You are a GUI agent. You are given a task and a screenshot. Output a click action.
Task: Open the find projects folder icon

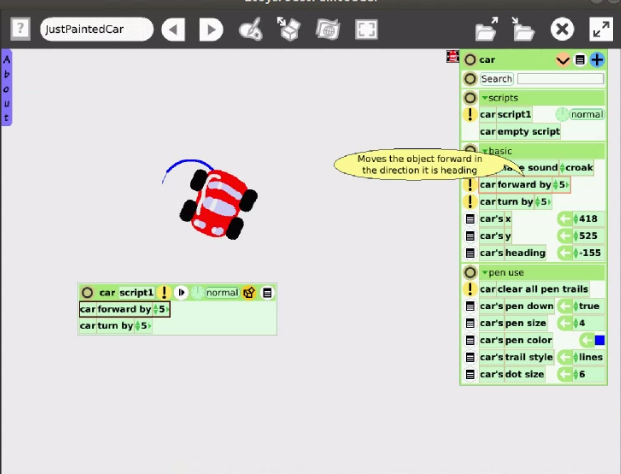pos(487,29)
